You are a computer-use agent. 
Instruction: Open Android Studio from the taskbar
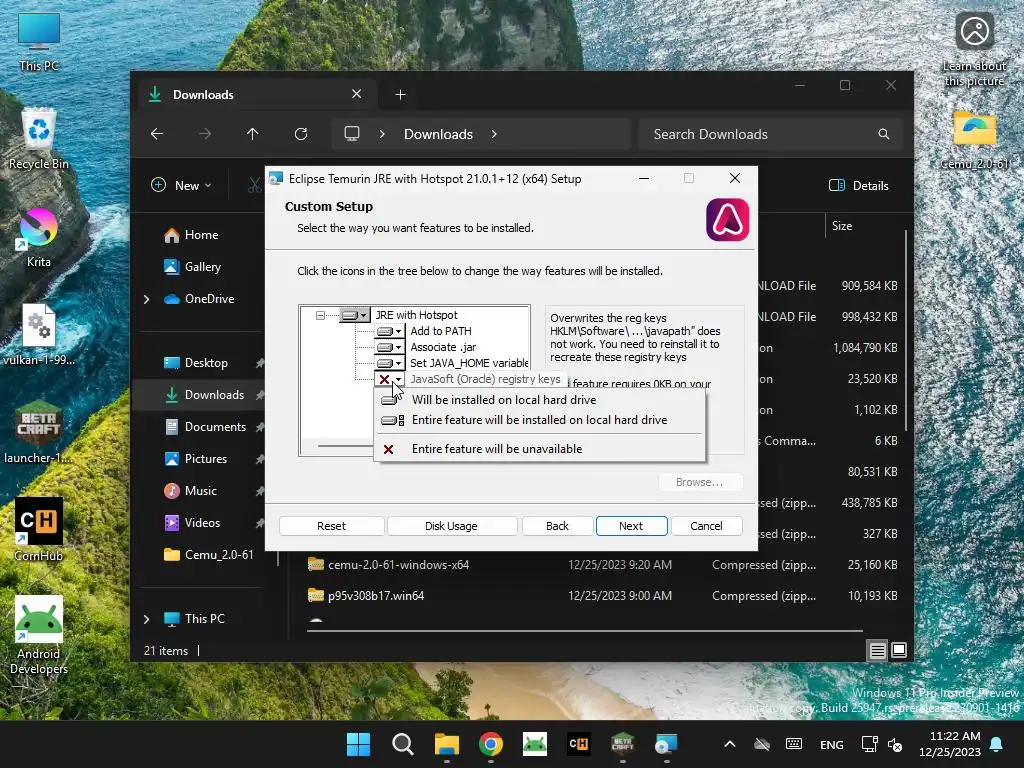click(535, 744)
